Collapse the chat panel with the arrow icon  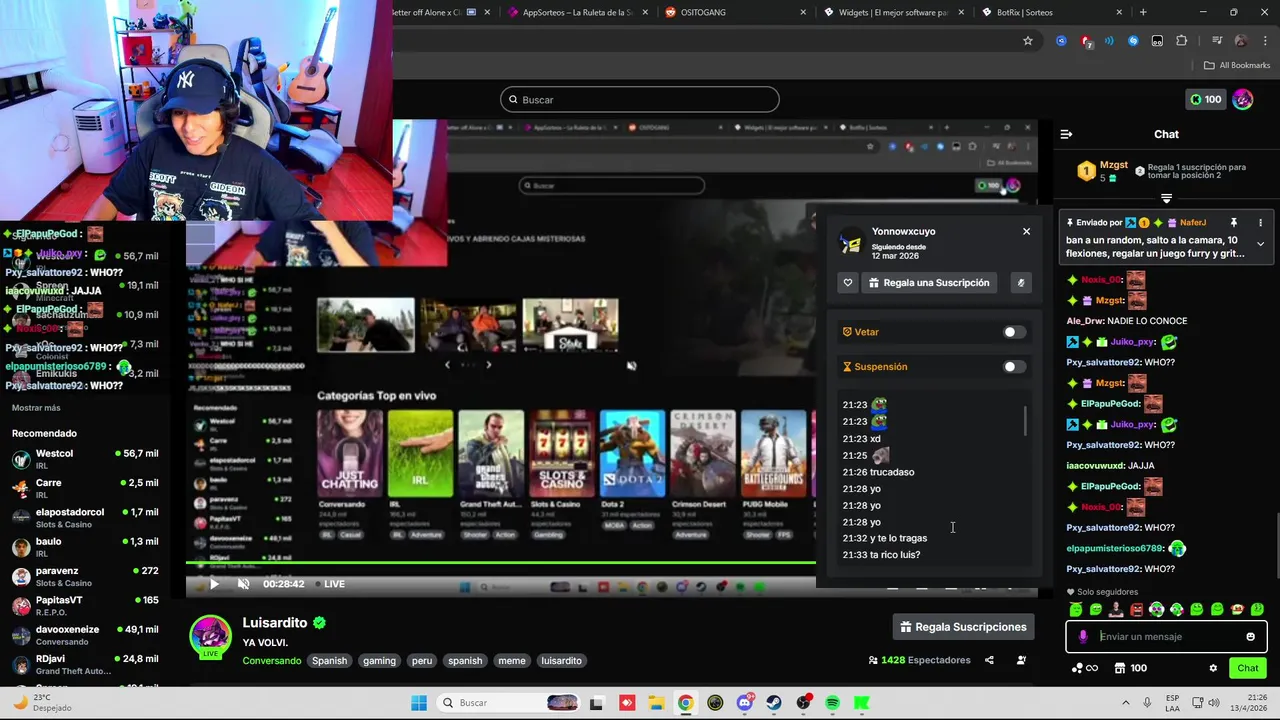[x=1066, y=134]
